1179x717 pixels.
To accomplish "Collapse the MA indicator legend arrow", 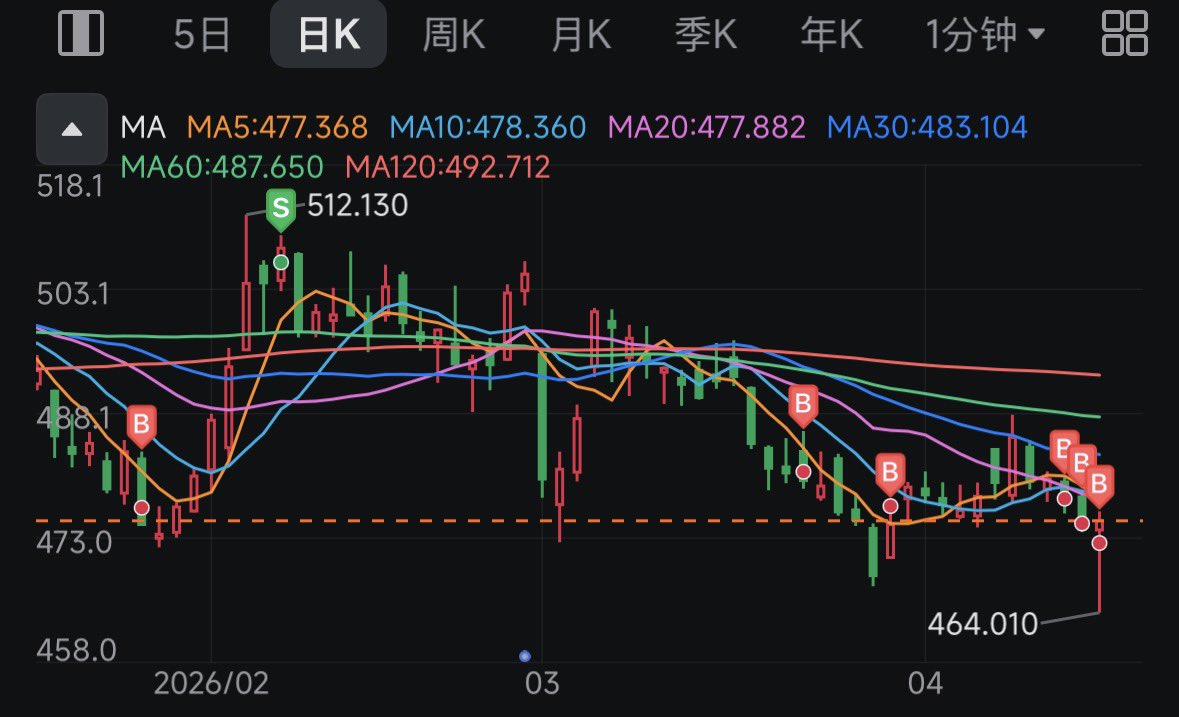I will tap(72, 129).
